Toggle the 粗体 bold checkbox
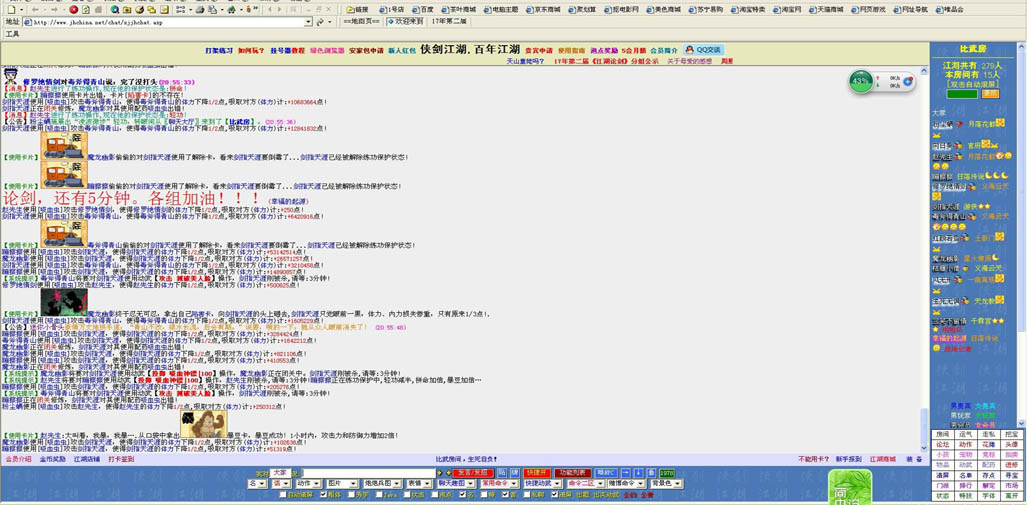1027x505 pixels. pos(324,495)
